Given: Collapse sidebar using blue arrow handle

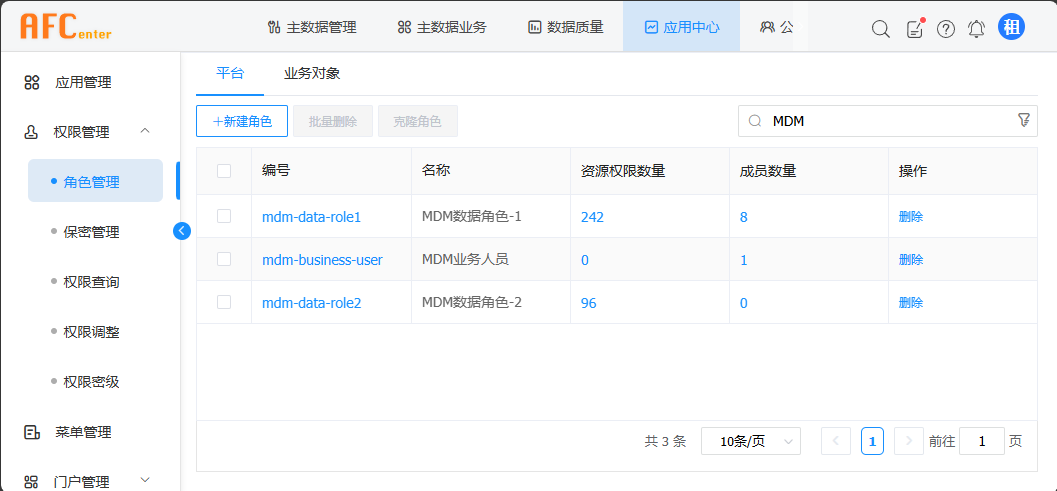Looking at the screenshot, I should tap(181, 230).
